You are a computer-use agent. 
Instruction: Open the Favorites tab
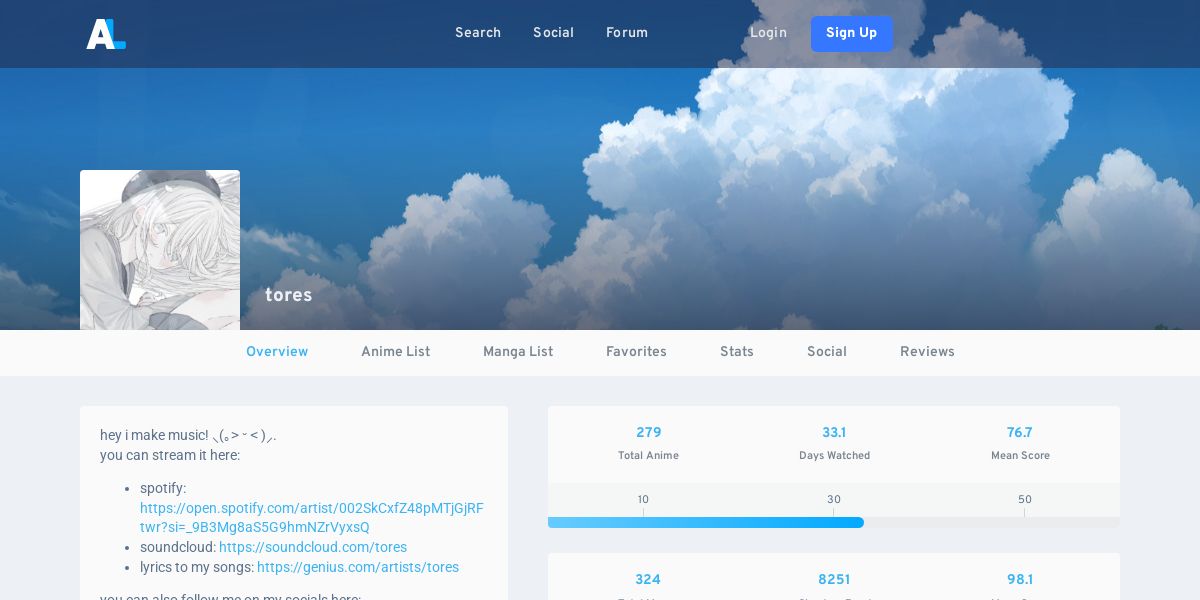636,352
